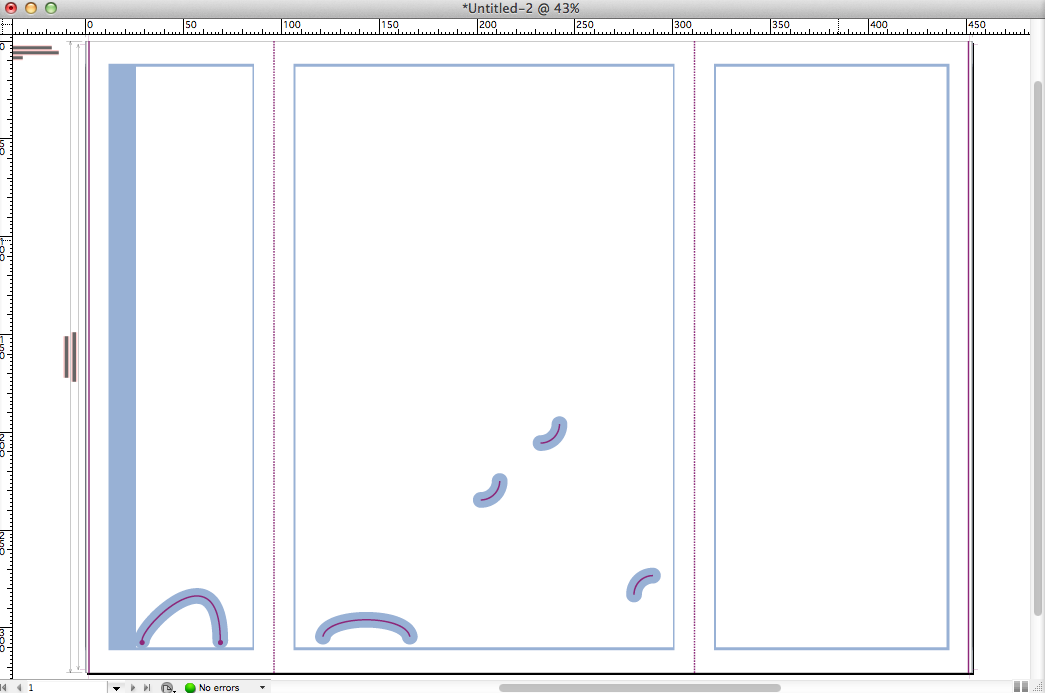Click the split layout view icon
The width and height of the screenshot is (1045, 693).
point(1020,686)
